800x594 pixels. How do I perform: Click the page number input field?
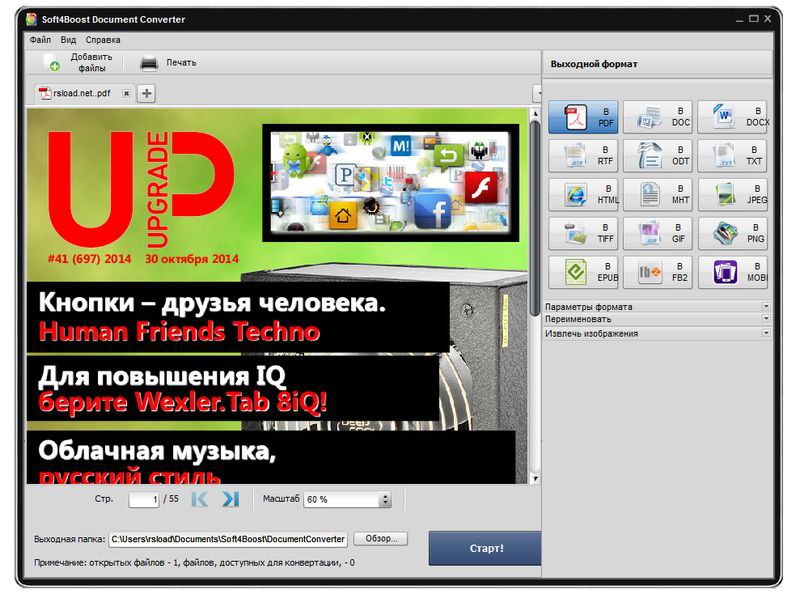[x=144, y=499]
